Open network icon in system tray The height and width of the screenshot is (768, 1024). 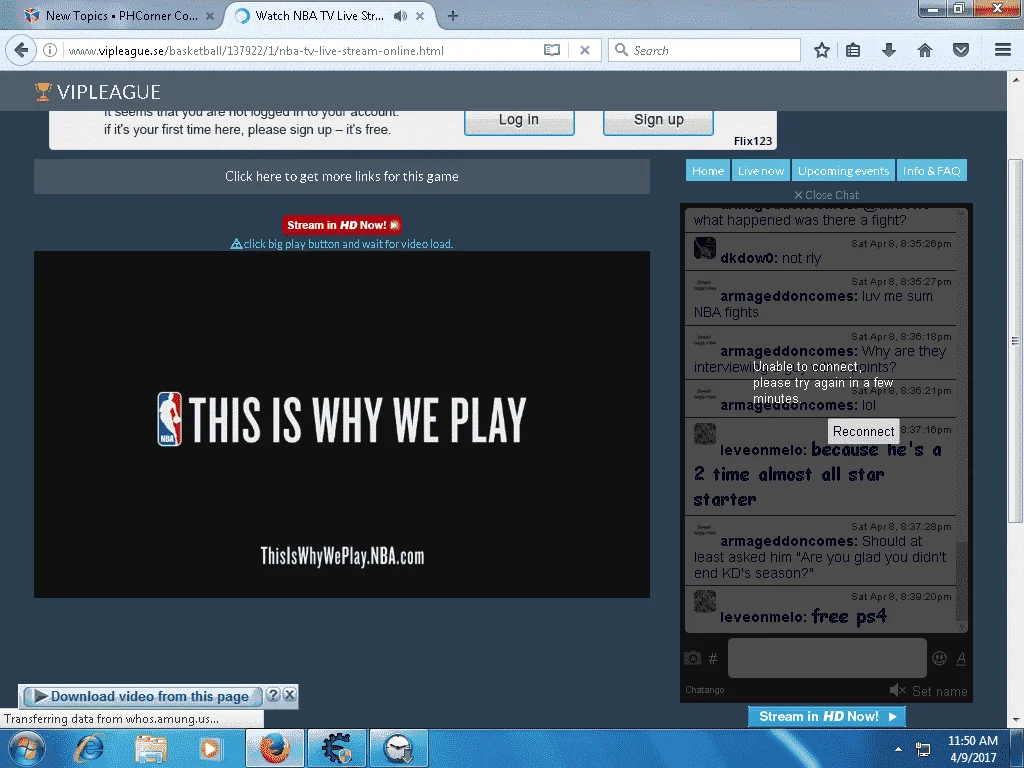[x=923, y=749]
